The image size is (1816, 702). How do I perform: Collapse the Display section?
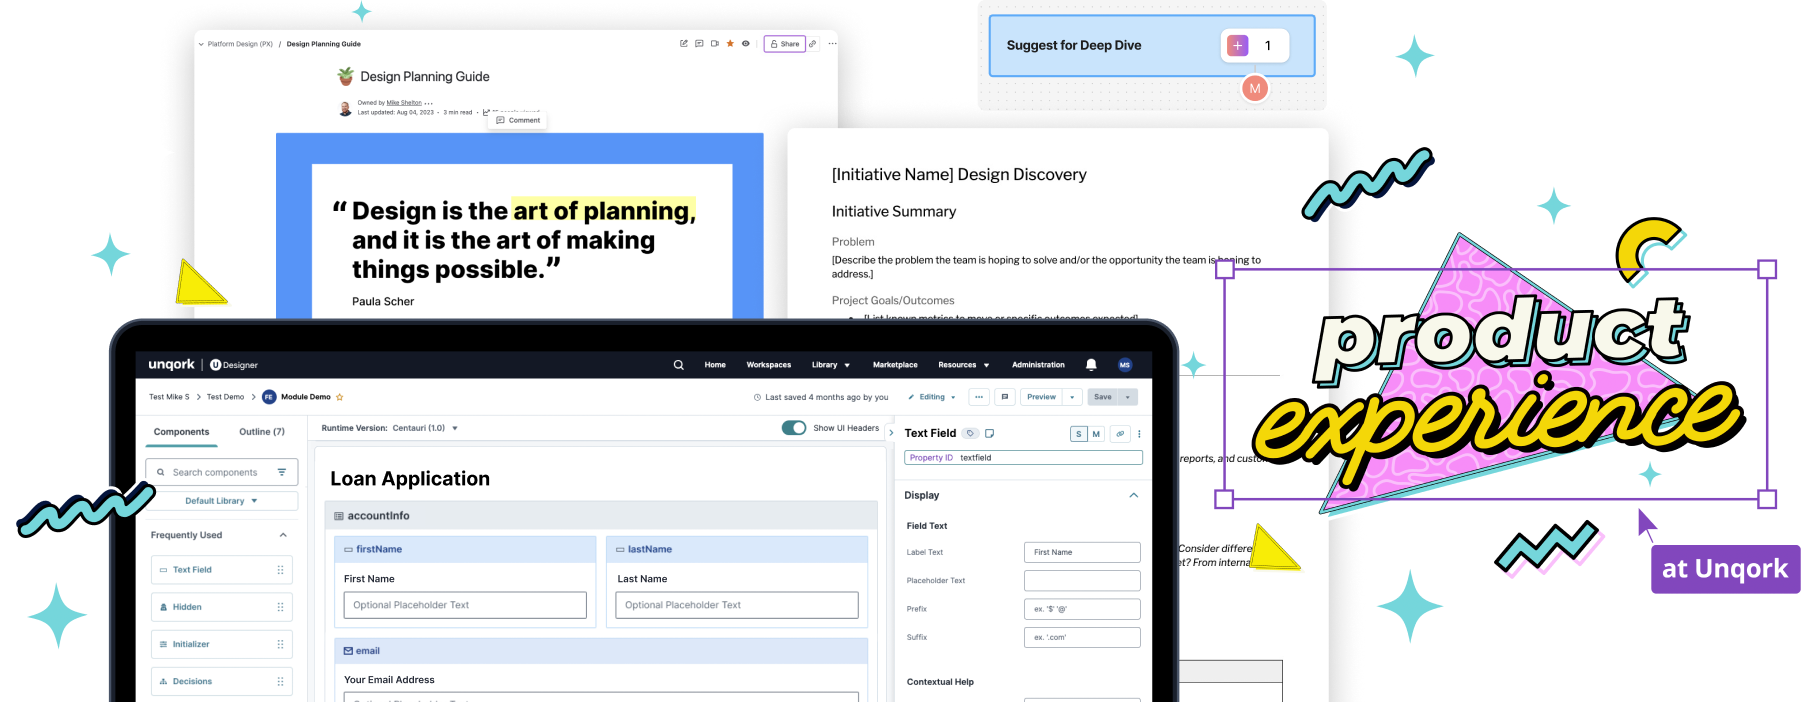[x=1133, y=495]
